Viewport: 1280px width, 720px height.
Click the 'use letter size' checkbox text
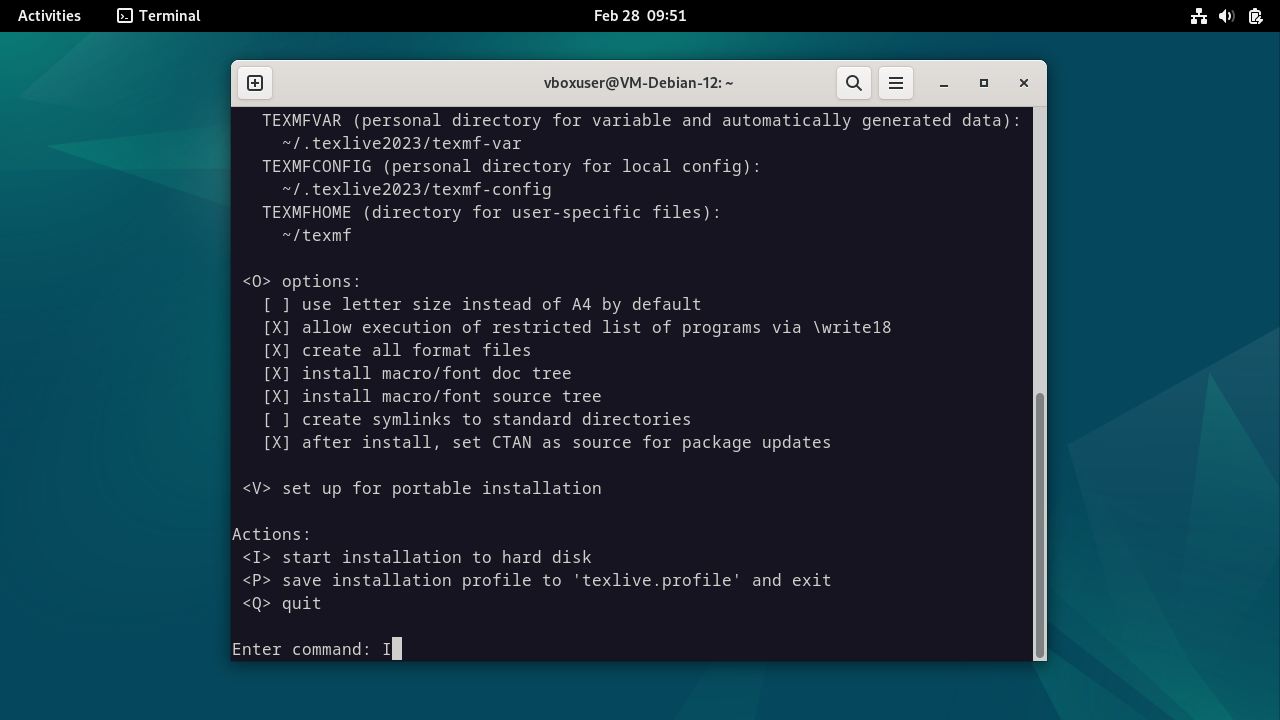(x=482, y=304)
